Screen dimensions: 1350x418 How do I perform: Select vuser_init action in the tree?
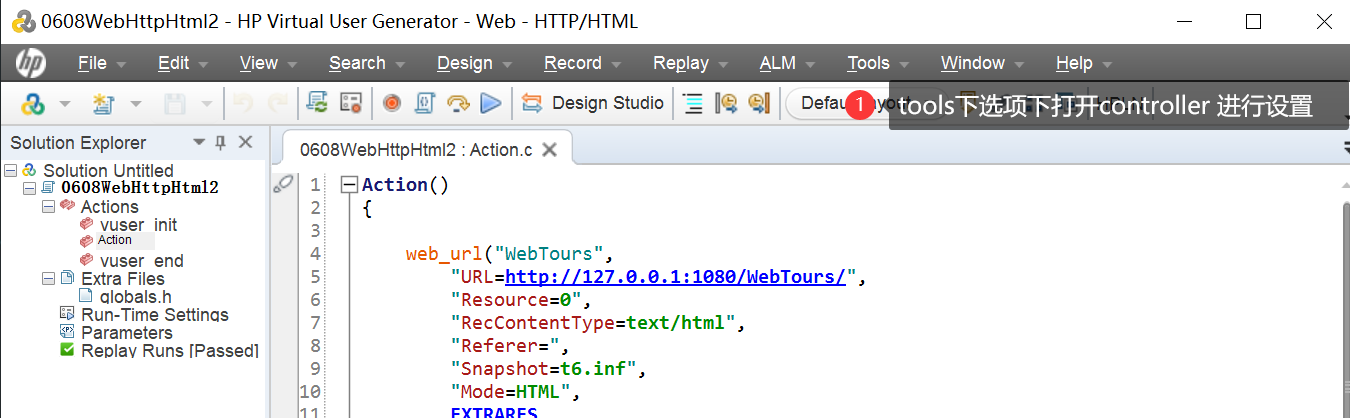pyautogui.click(x=138, y=225)
